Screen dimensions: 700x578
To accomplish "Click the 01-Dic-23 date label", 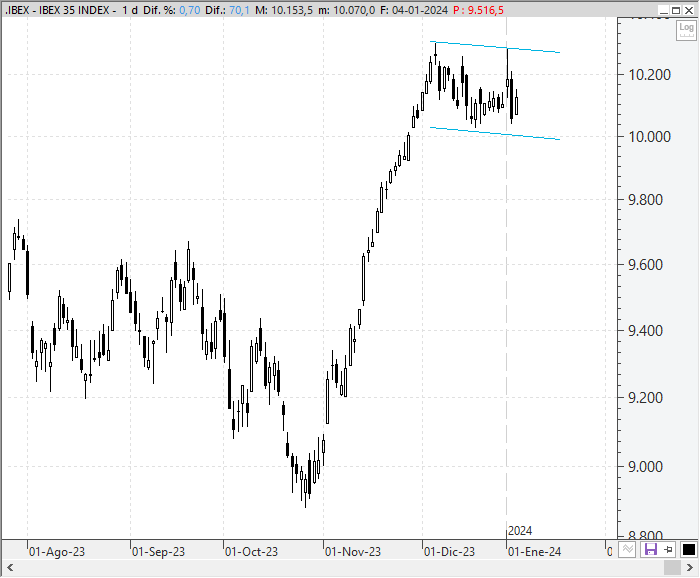I will (449, 552).
